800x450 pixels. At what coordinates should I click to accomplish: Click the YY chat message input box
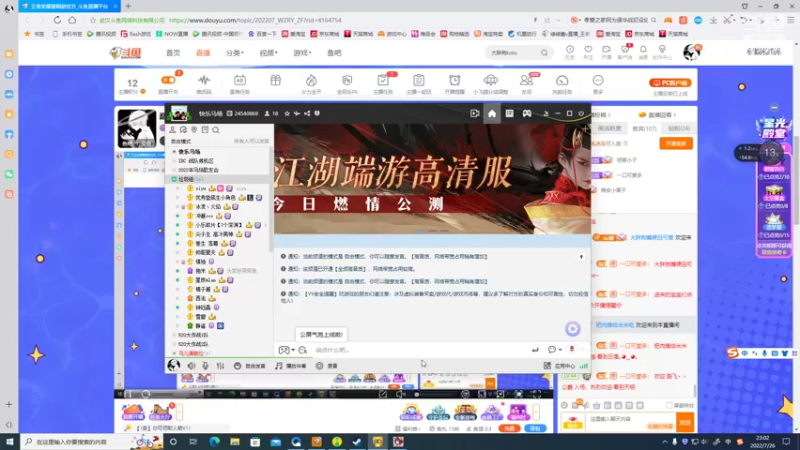tap(421, 350)
